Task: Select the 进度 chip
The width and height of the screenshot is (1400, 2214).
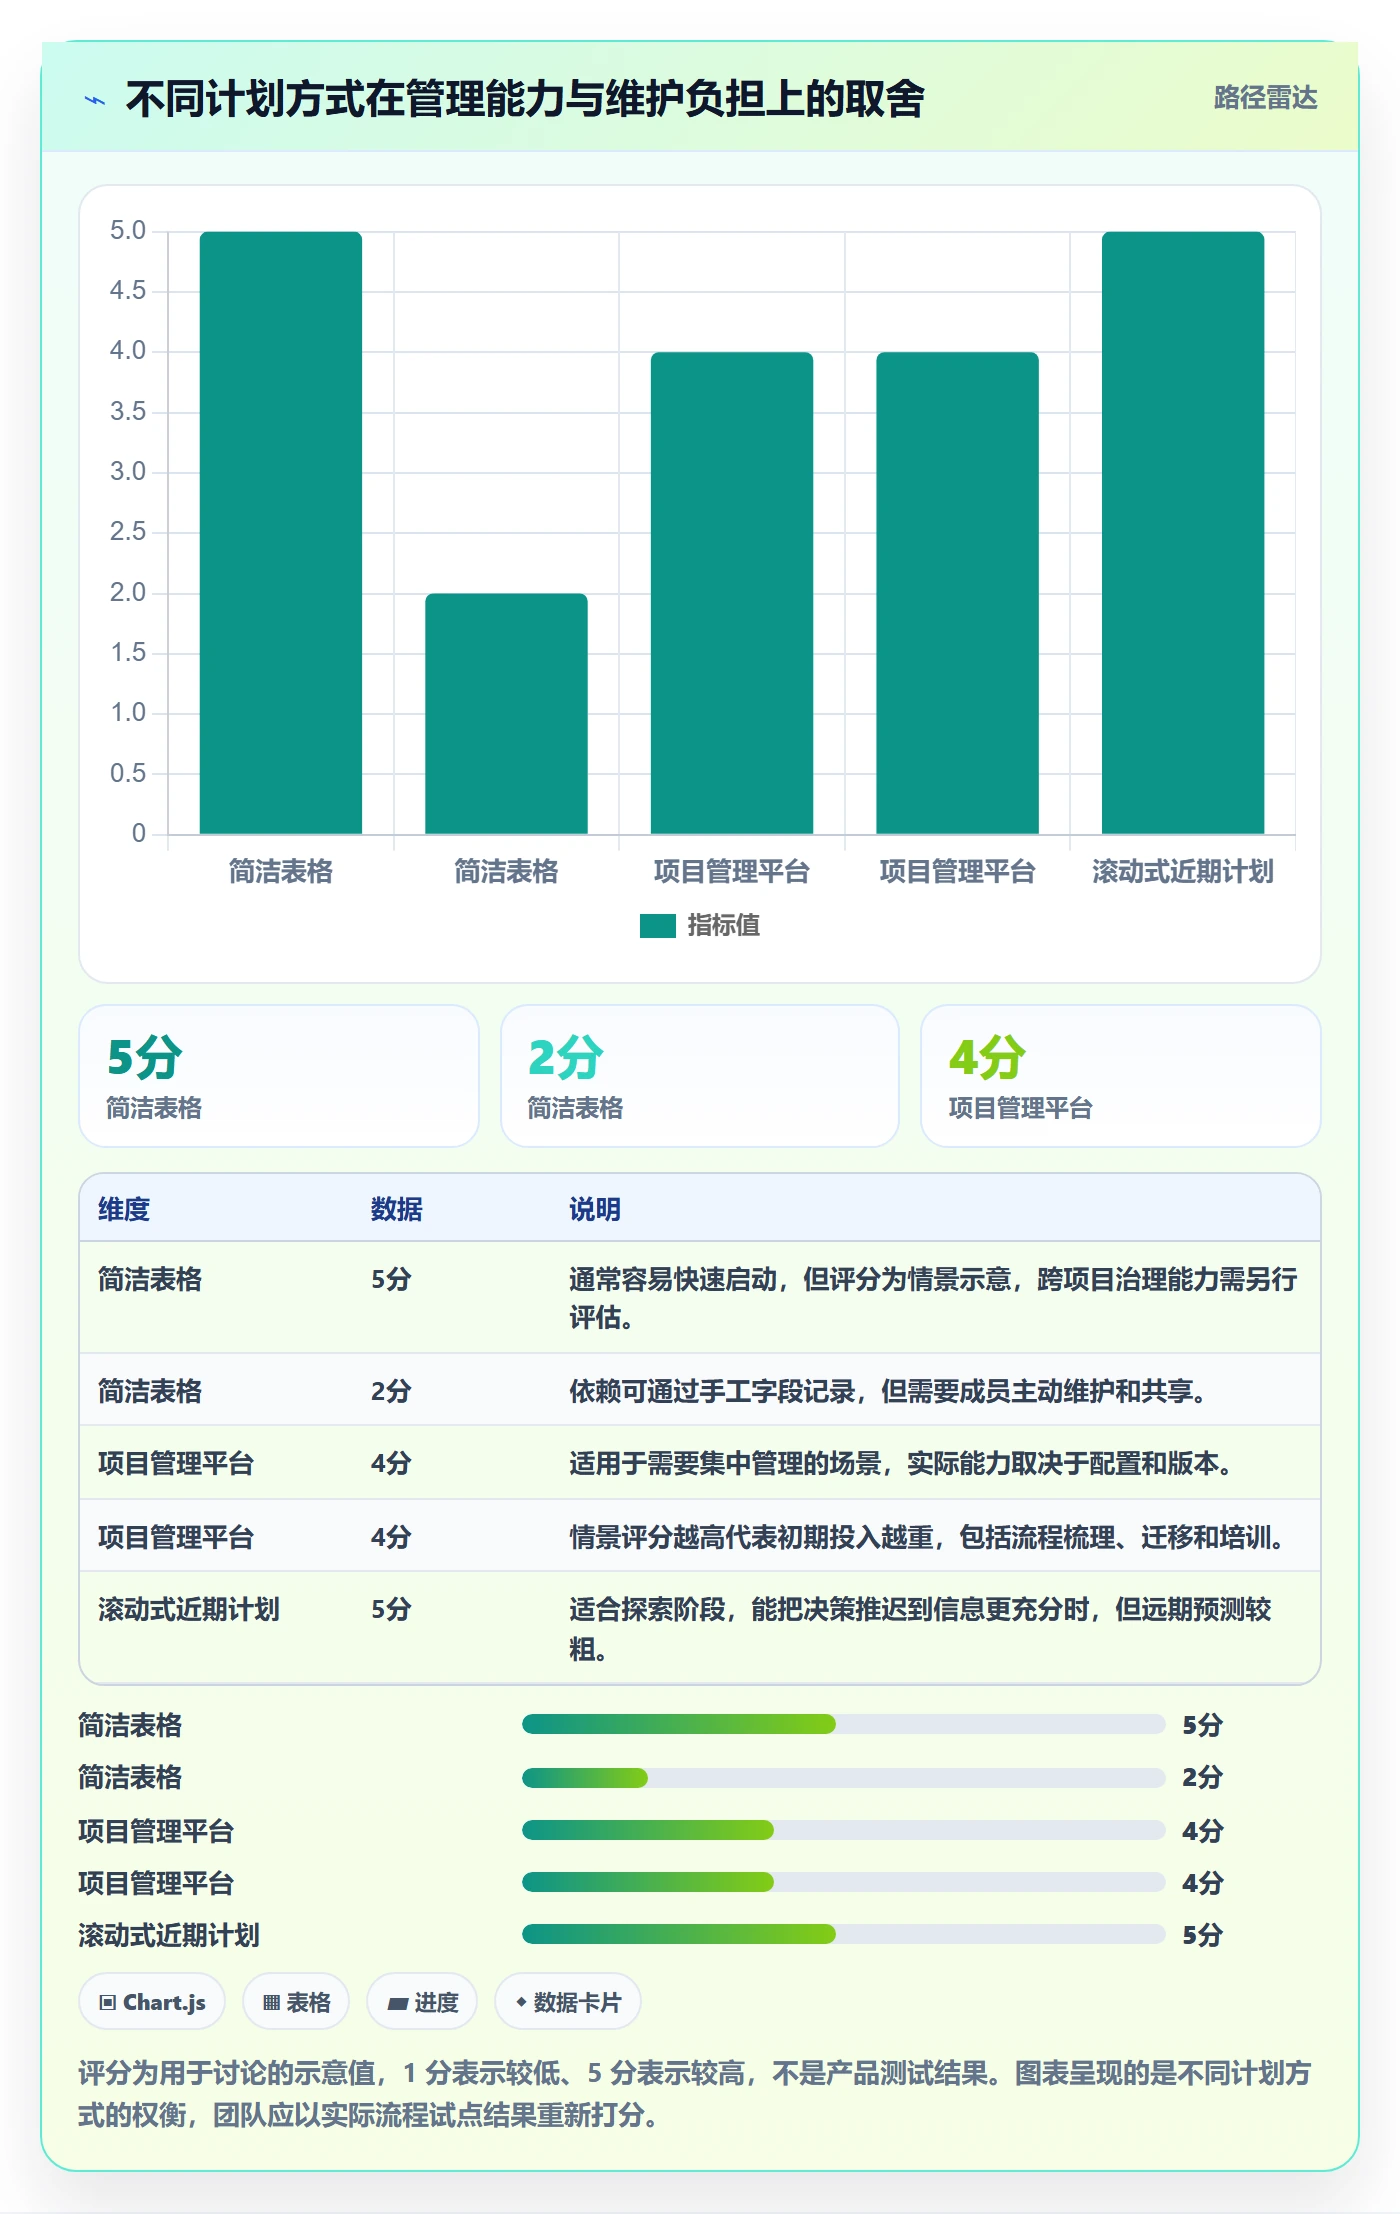Action: click(x=422, y=2002)
